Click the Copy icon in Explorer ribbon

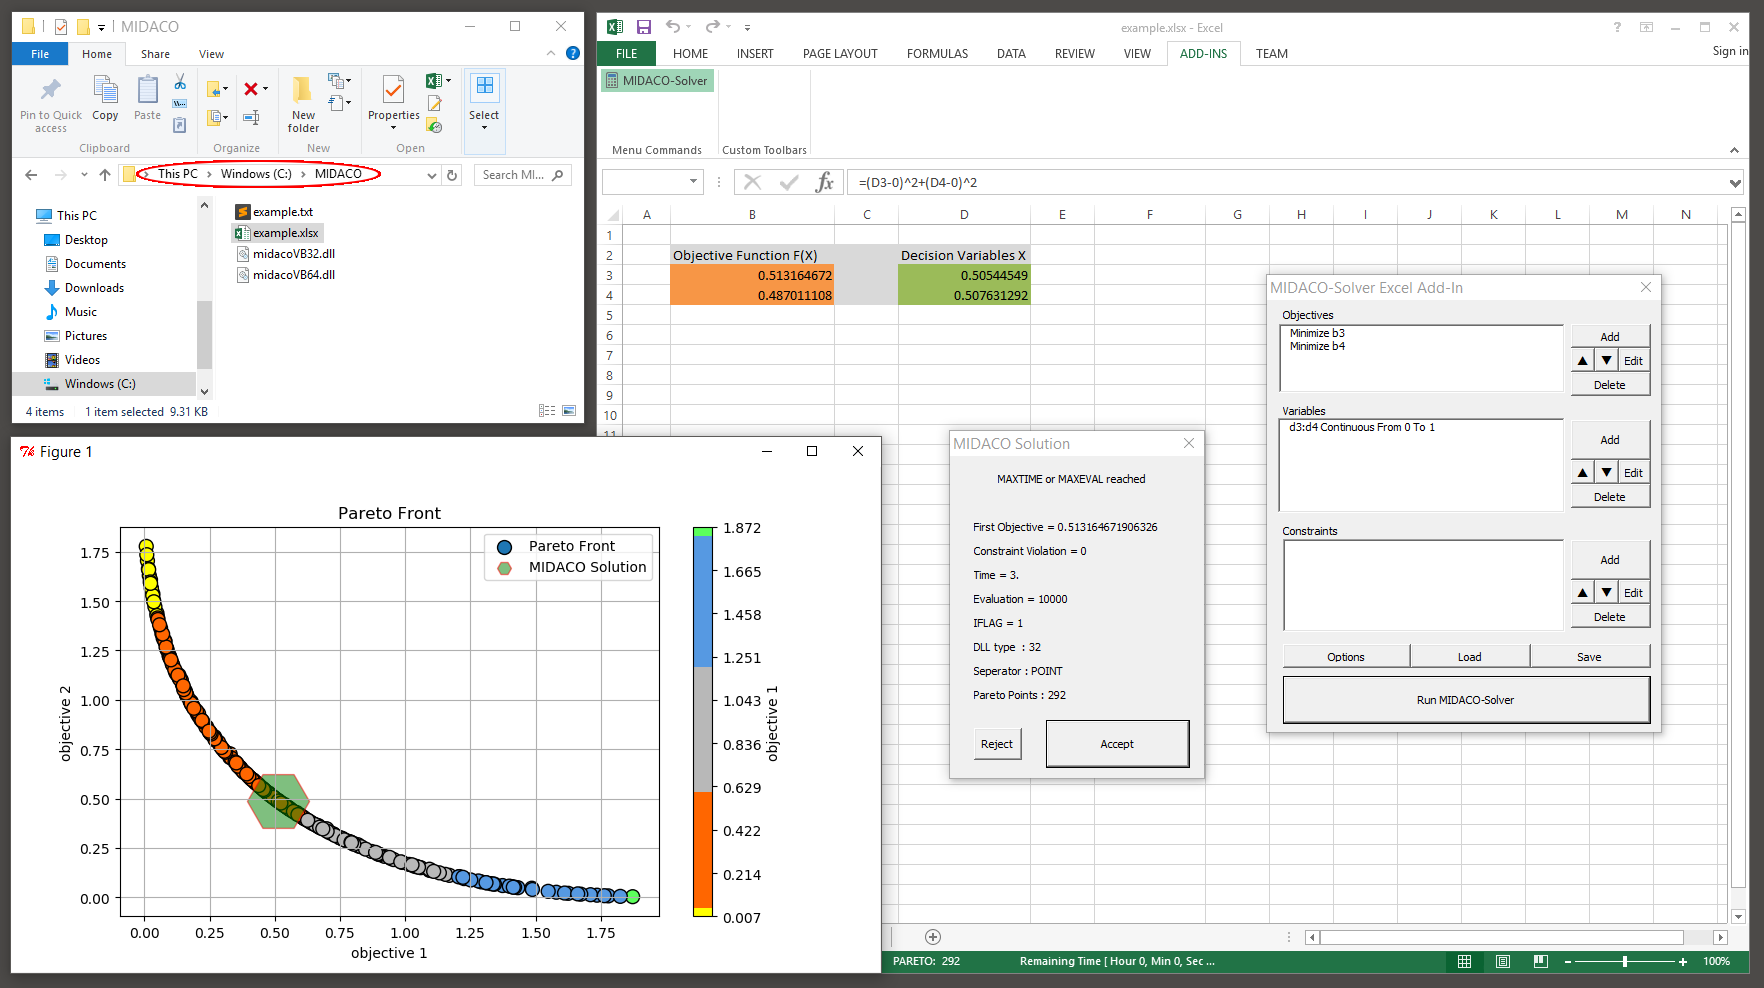[x=105, y=90]
